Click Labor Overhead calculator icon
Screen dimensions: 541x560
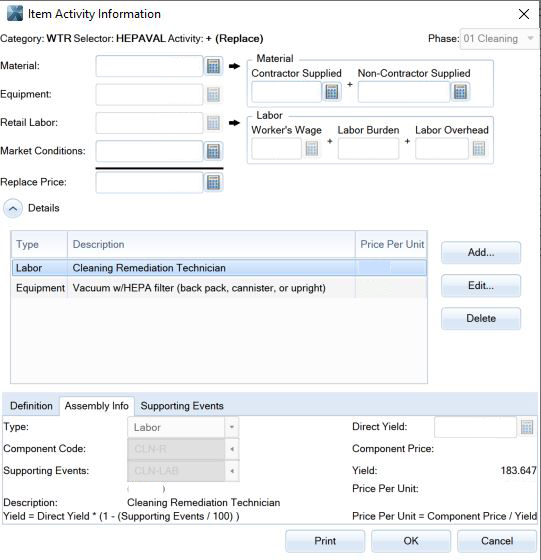pyautogui.click(x=479, y=148)
